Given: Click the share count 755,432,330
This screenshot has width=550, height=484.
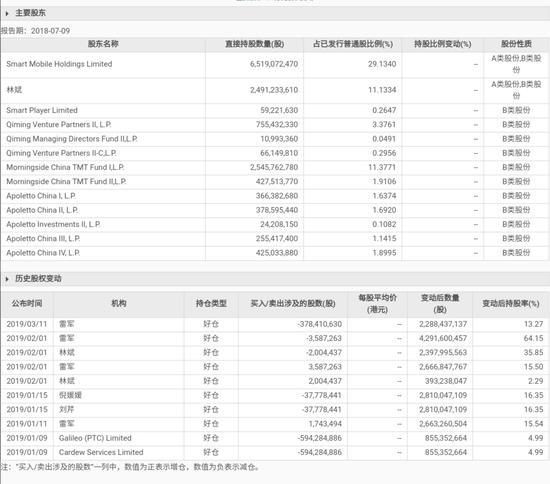Looking at the screenshot, I should click(x=277, y=125).
